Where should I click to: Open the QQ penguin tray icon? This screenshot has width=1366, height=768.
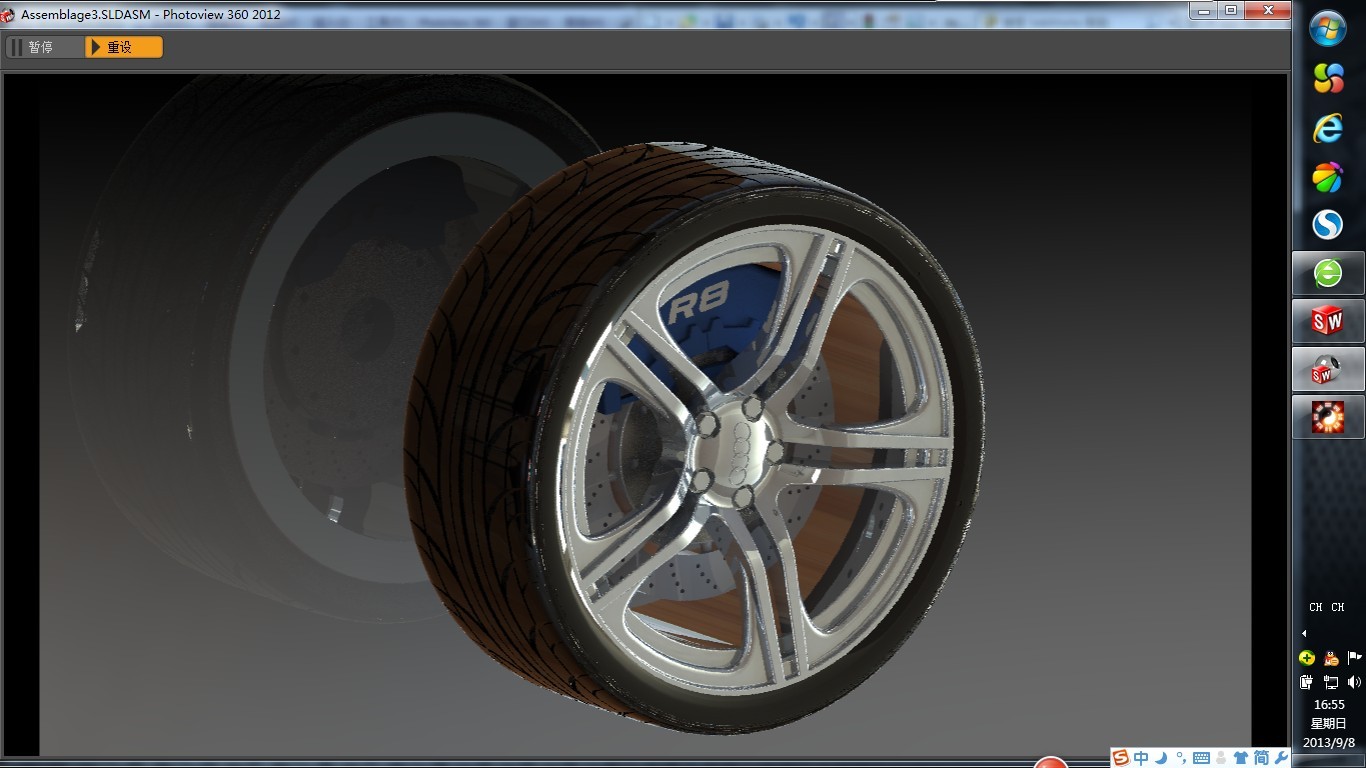click(1331, 658)
